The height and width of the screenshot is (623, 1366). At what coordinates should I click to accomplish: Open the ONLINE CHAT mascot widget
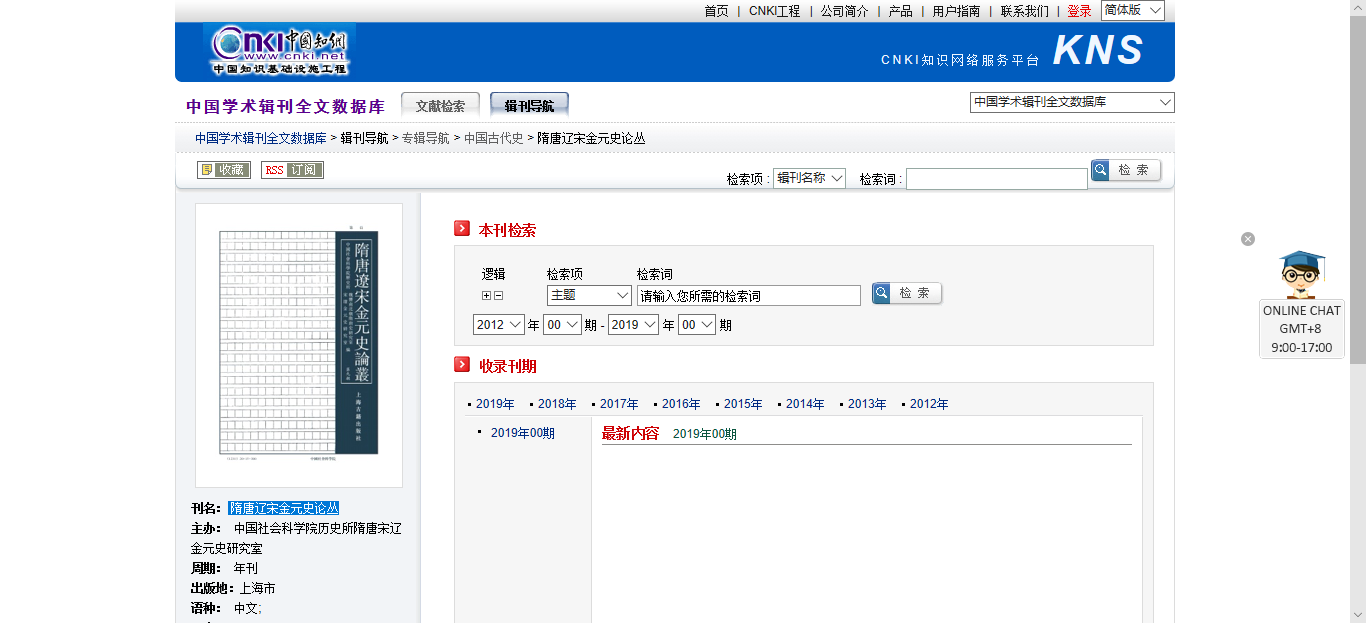tap(1302, 304)
